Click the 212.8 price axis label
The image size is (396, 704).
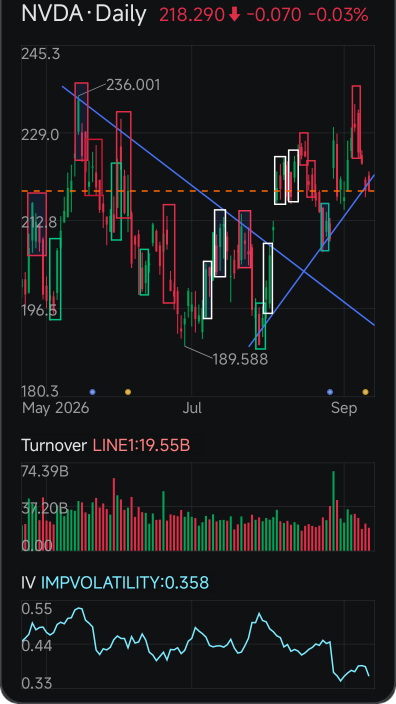(40, 222)
